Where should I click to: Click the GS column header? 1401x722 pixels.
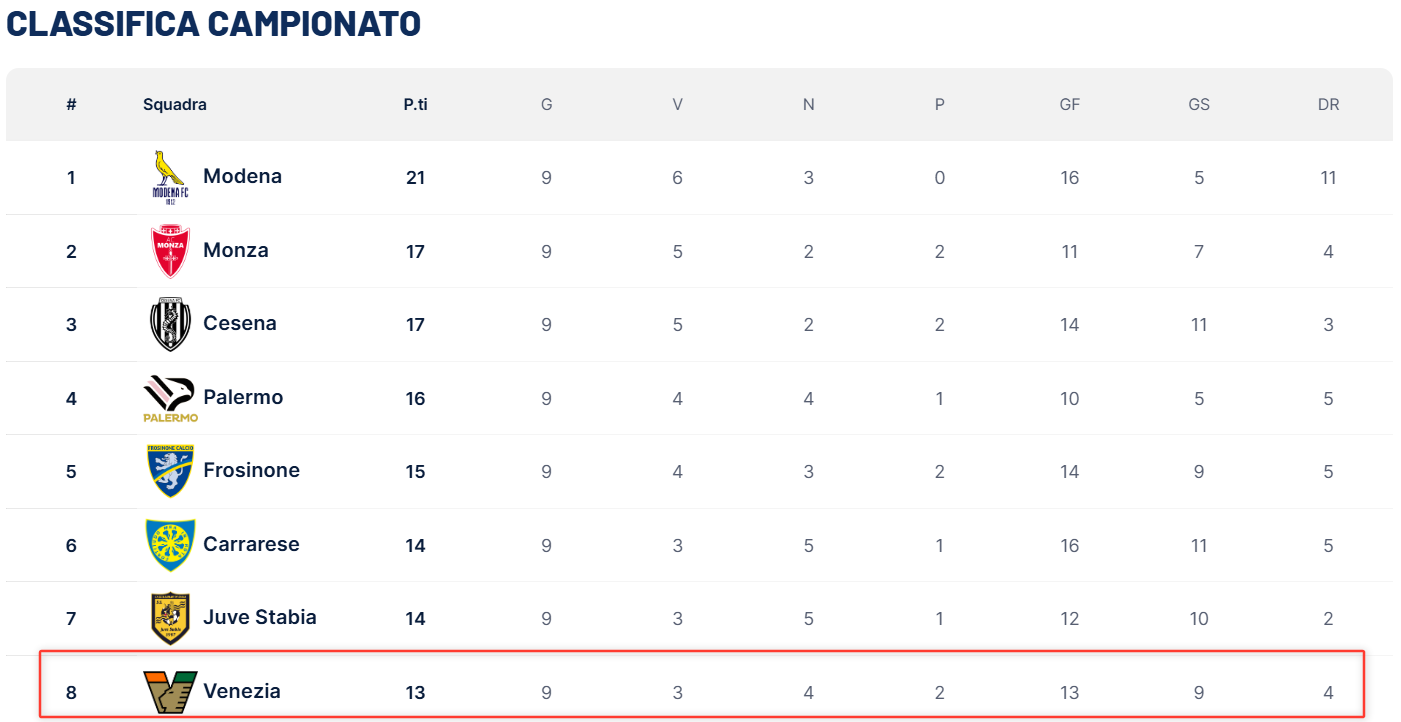point(1199,104)
